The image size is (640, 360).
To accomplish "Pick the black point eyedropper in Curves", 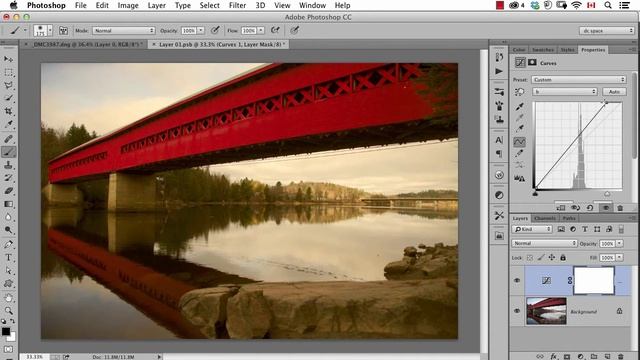I will coord(519,107).
